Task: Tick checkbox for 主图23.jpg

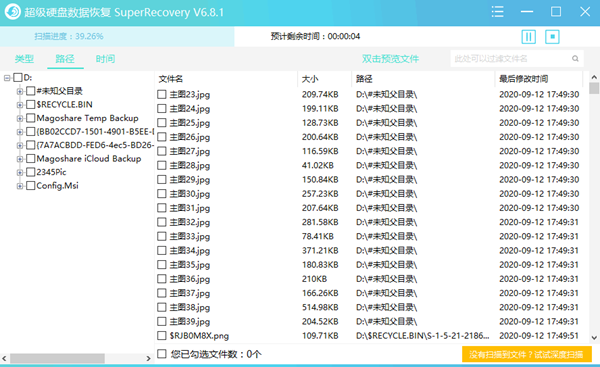Action: pos(162,95)
